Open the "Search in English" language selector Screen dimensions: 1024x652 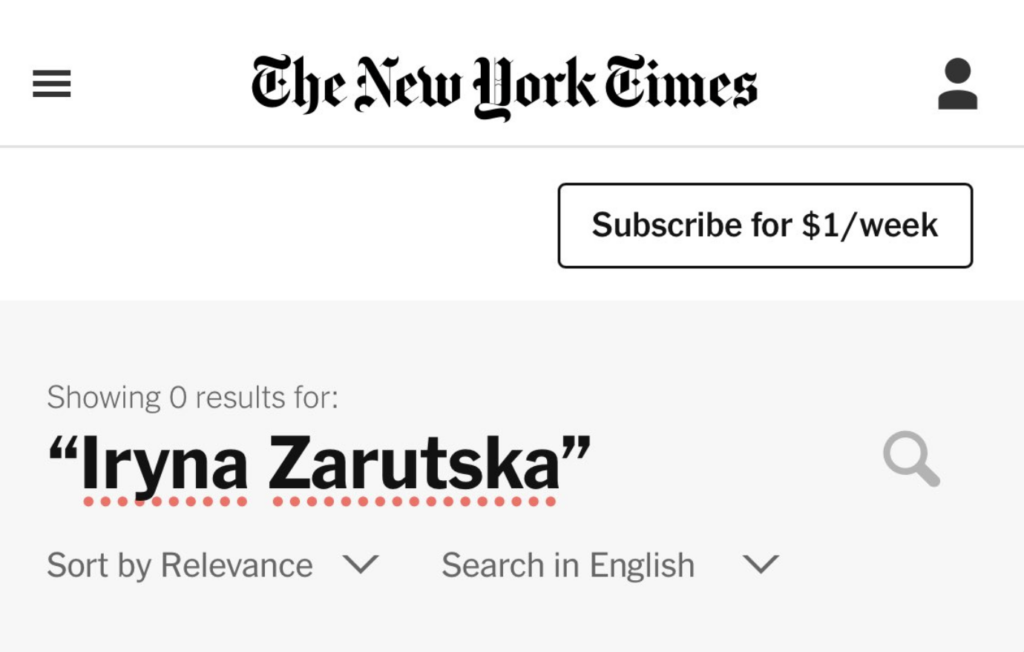click(x=568, y=566)
